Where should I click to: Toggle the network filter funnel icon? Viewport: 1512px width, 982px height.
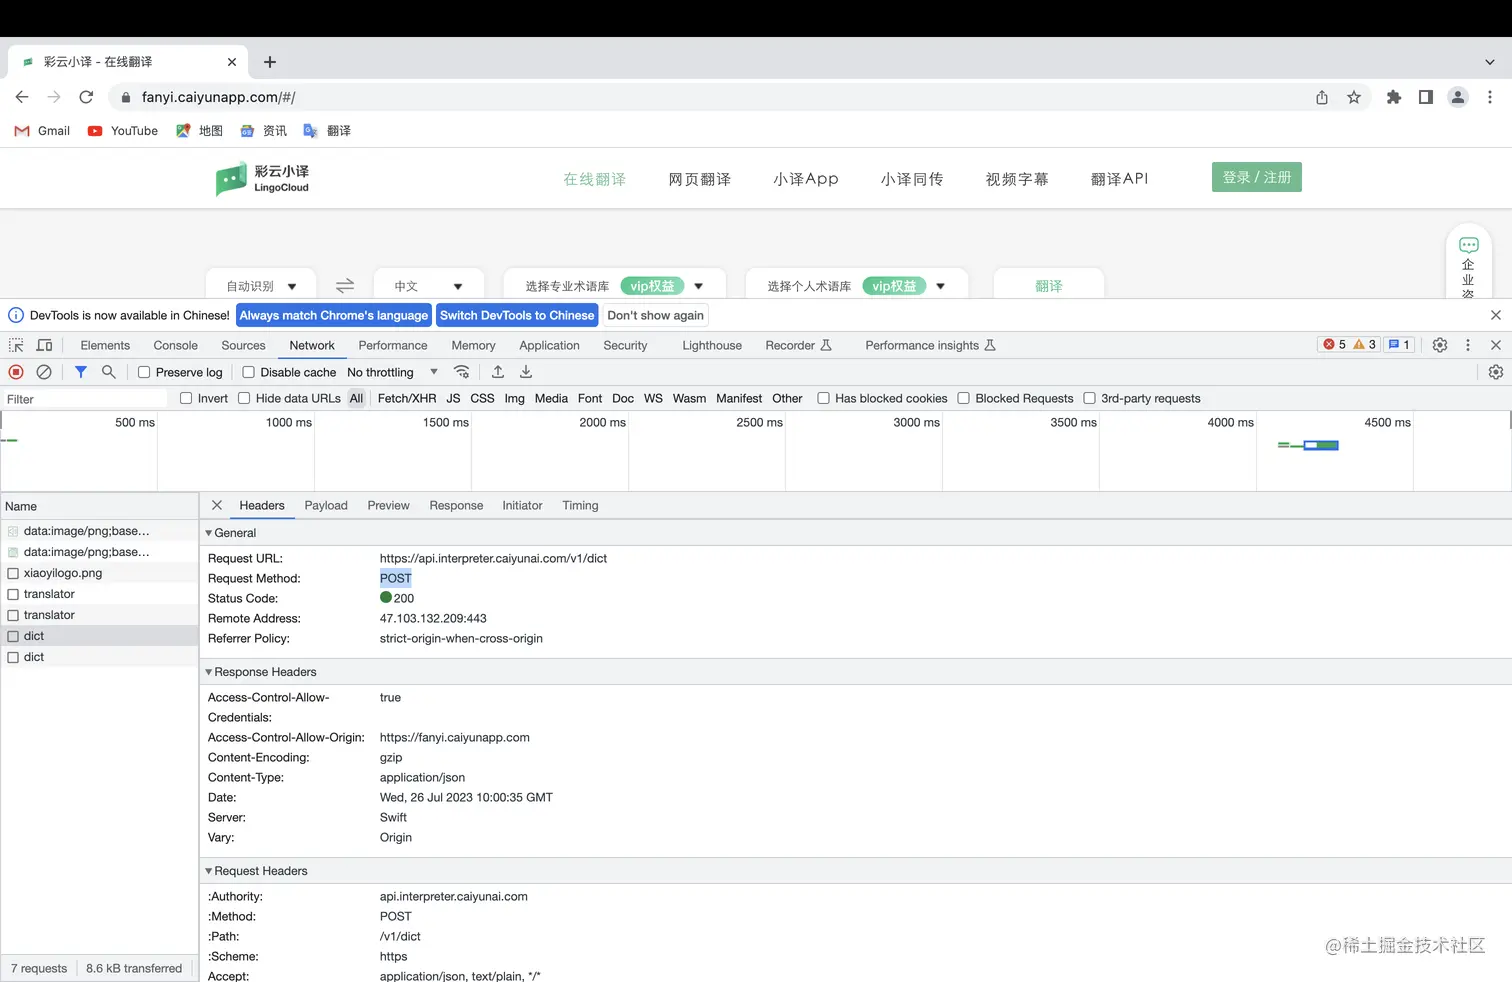pyautogui.click(x=81, y=372)
